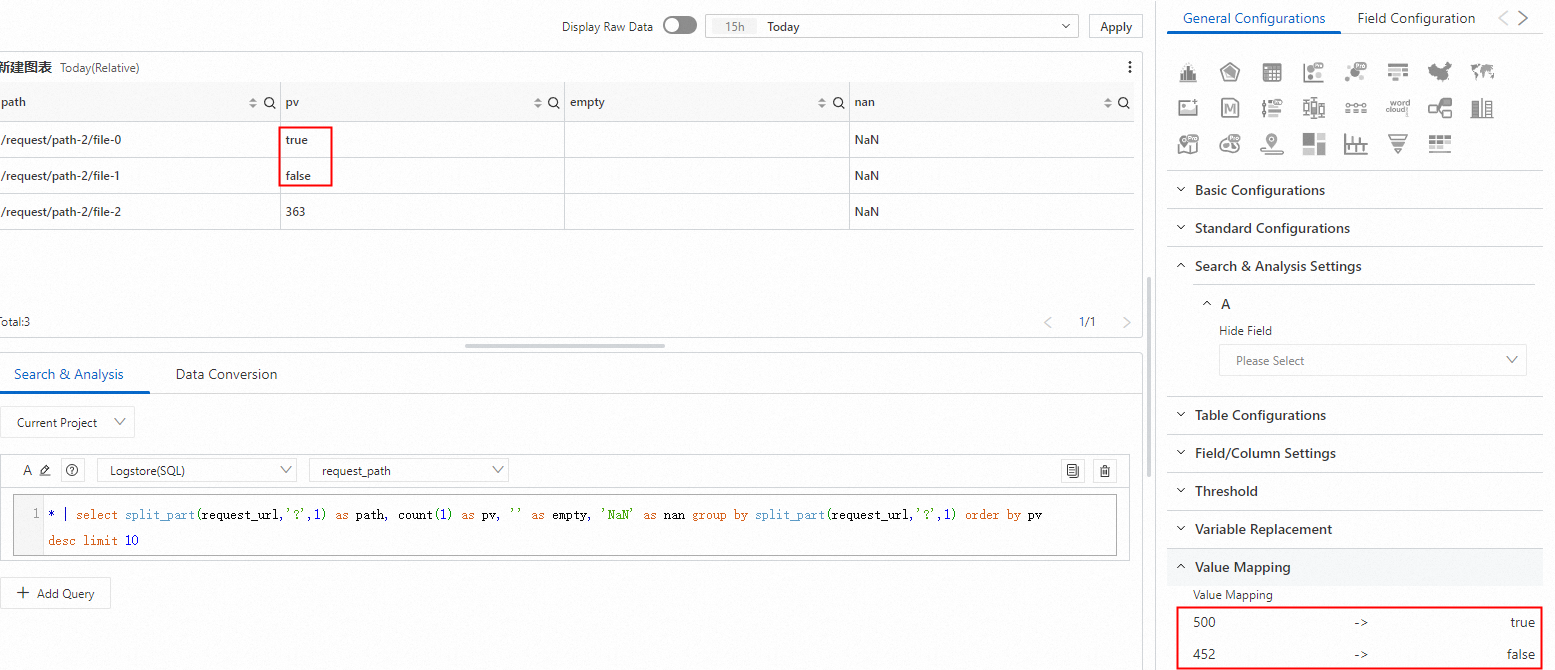
Task: Pick the bubble chart Pro icon
Action: (x=1356, y=72)
